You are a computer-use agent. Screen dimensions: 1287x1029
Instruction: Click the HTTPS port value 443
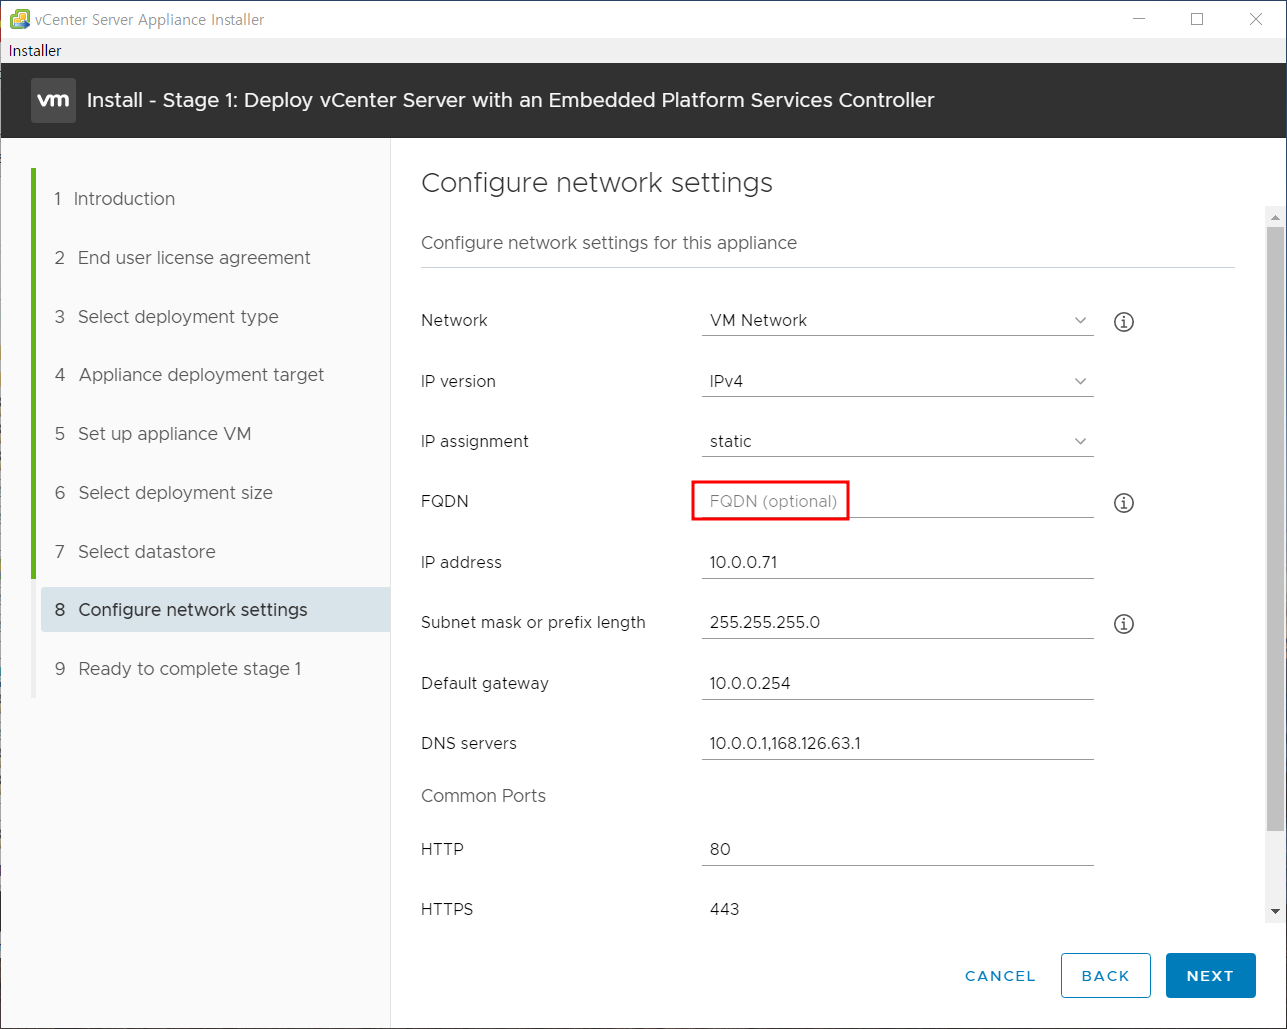tap(724, 909)
